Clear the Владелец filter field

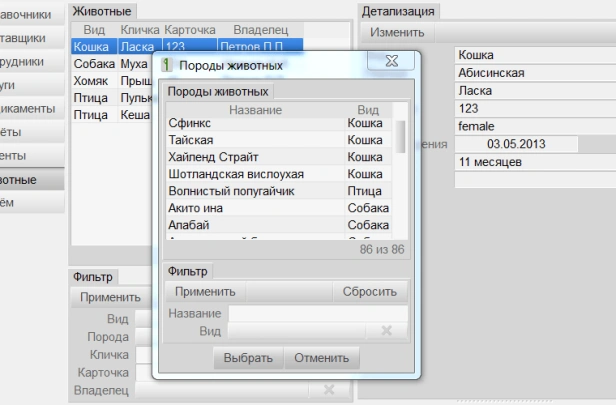(328, 389)
